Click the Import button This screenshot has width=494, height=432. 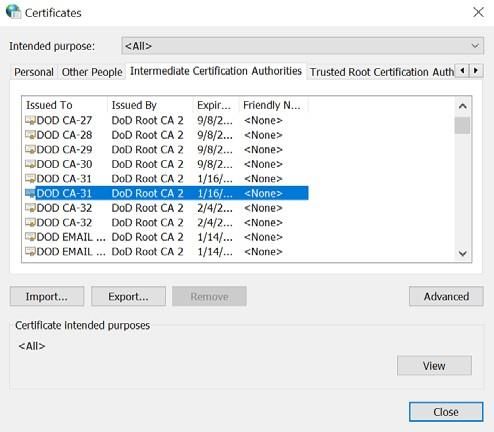pos(47,296)
